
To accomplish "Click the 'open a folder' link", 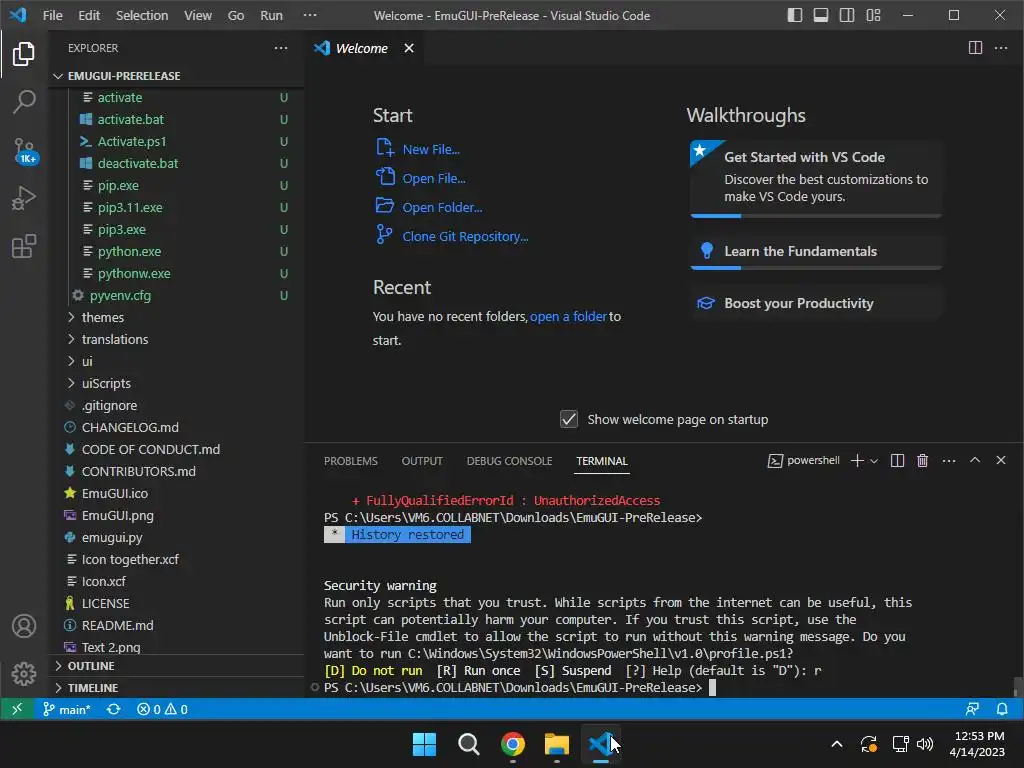I will point(568,317).
